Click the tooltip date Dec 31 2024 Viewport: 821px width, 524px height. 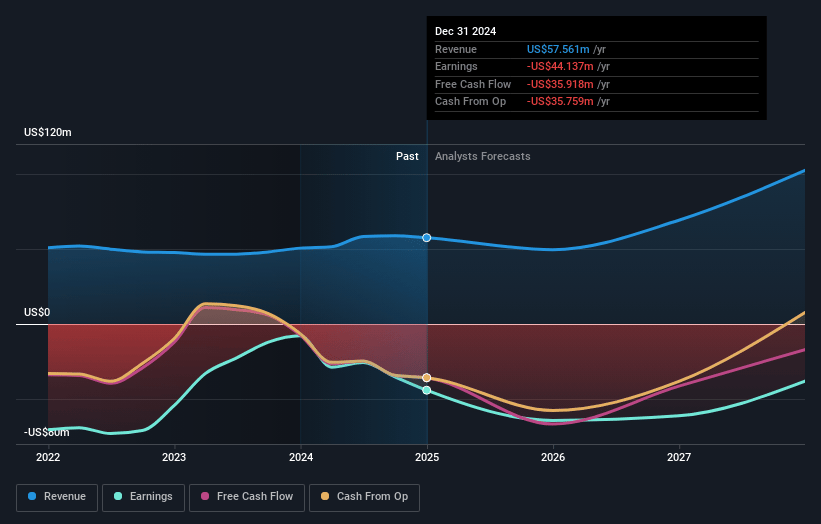(465, 31)
